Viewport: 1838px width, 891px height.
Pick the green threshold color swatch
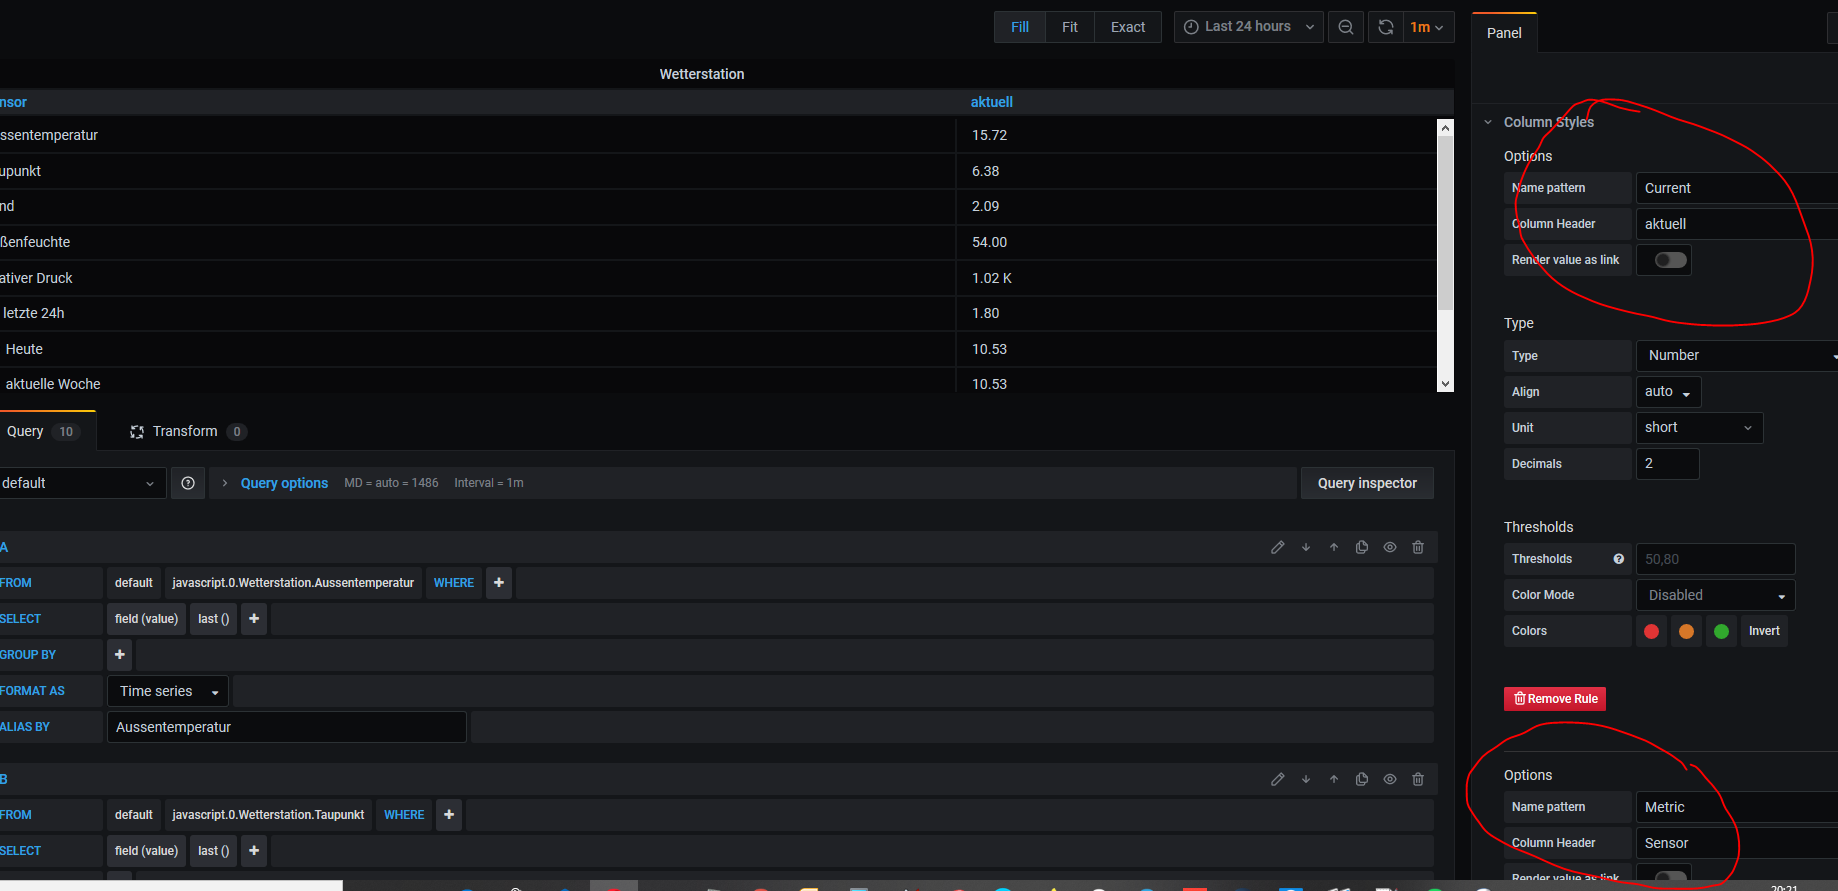coord(1721,631)
